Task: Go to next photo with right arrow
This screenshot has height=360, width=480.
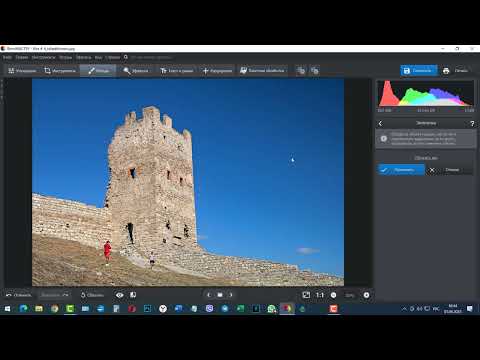Action: coord(231,295)
